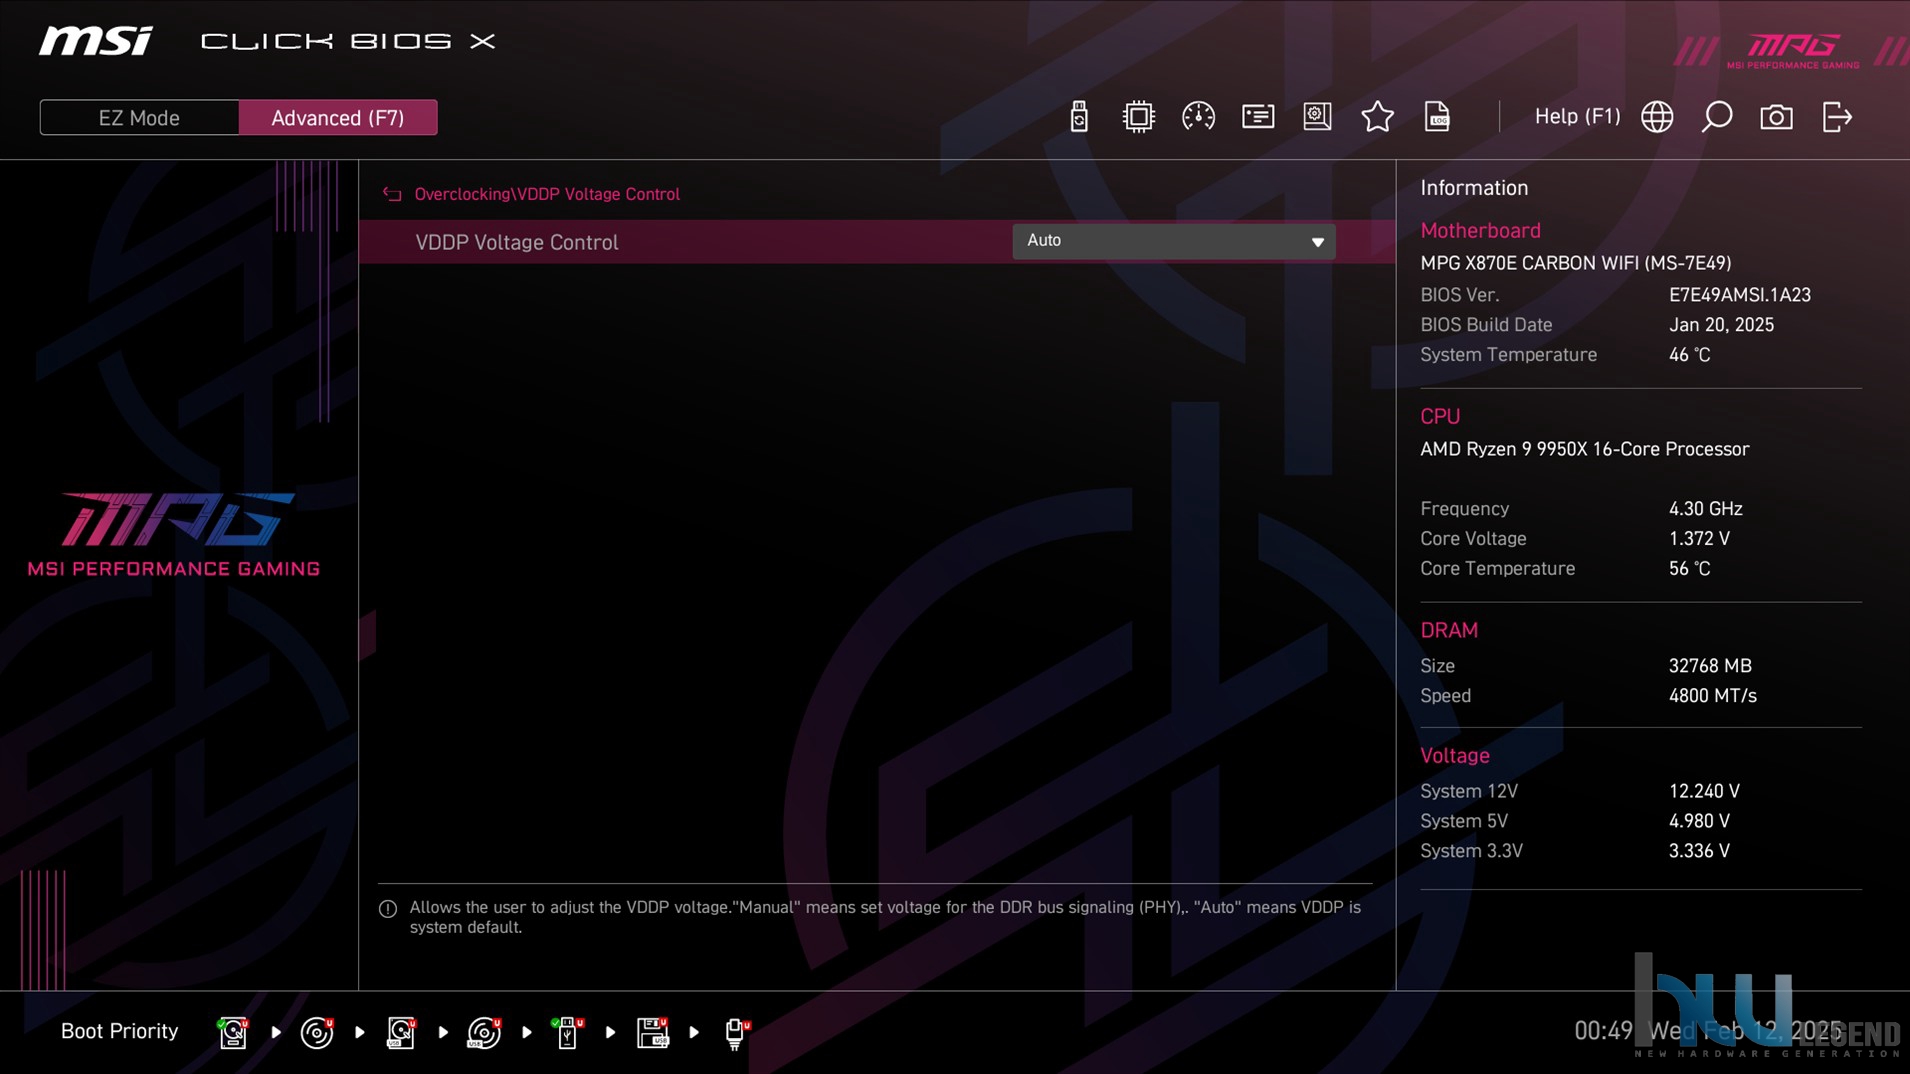Click the AMD Ryzen 9 9950X processor name

click(x=1584, y=449)
